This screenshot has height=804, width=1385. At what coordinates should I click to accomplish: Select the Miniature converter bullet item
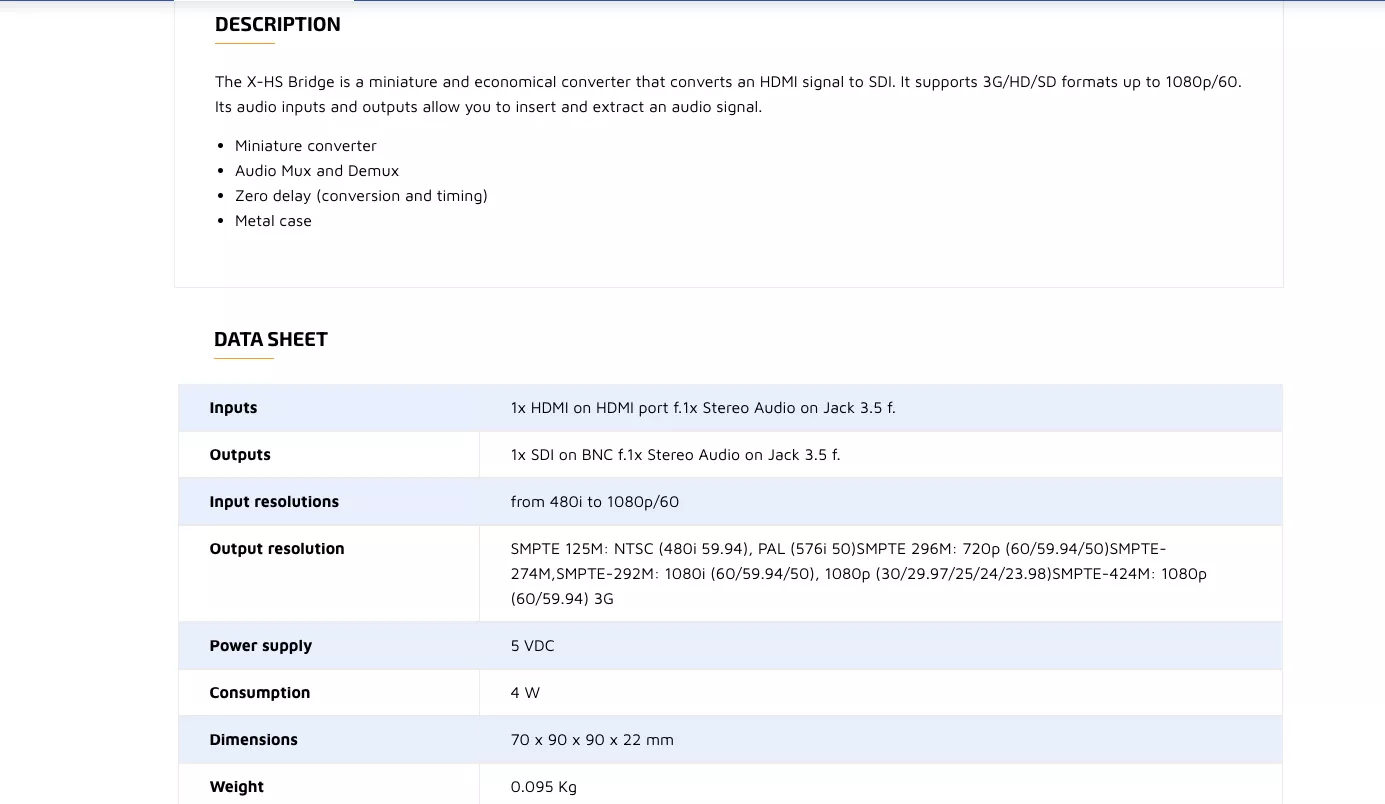click(x=306, y=146)
